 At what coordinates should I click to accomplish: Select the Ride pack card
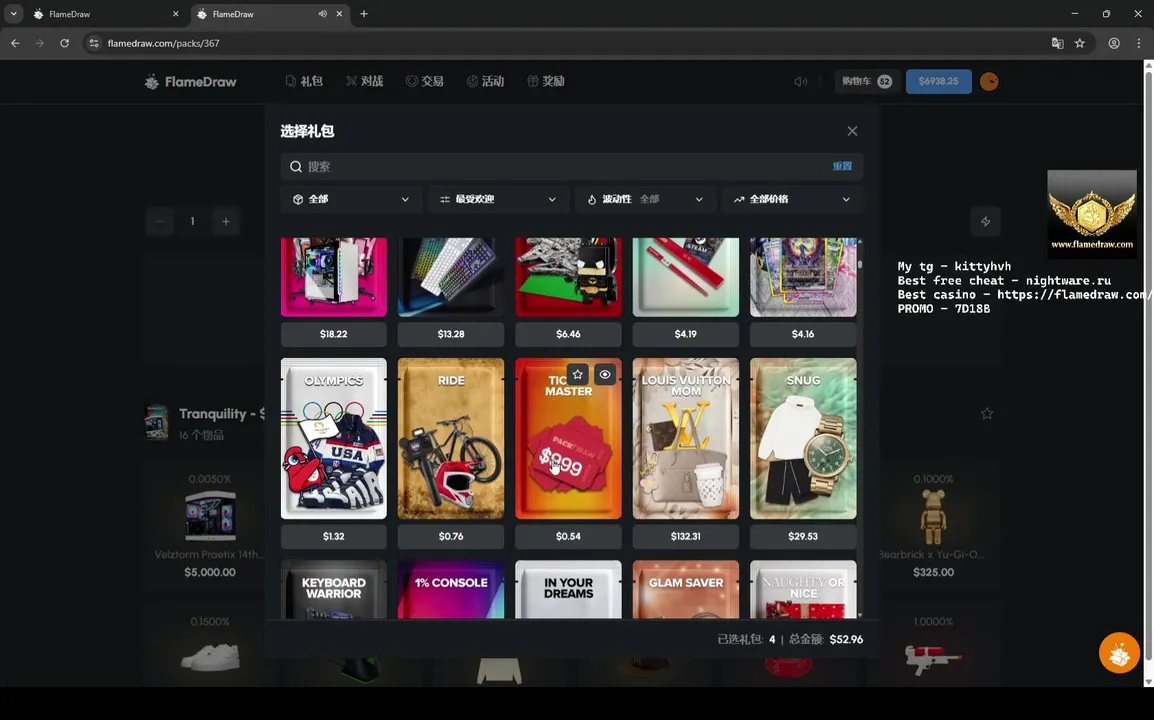[x=451, y=439]
